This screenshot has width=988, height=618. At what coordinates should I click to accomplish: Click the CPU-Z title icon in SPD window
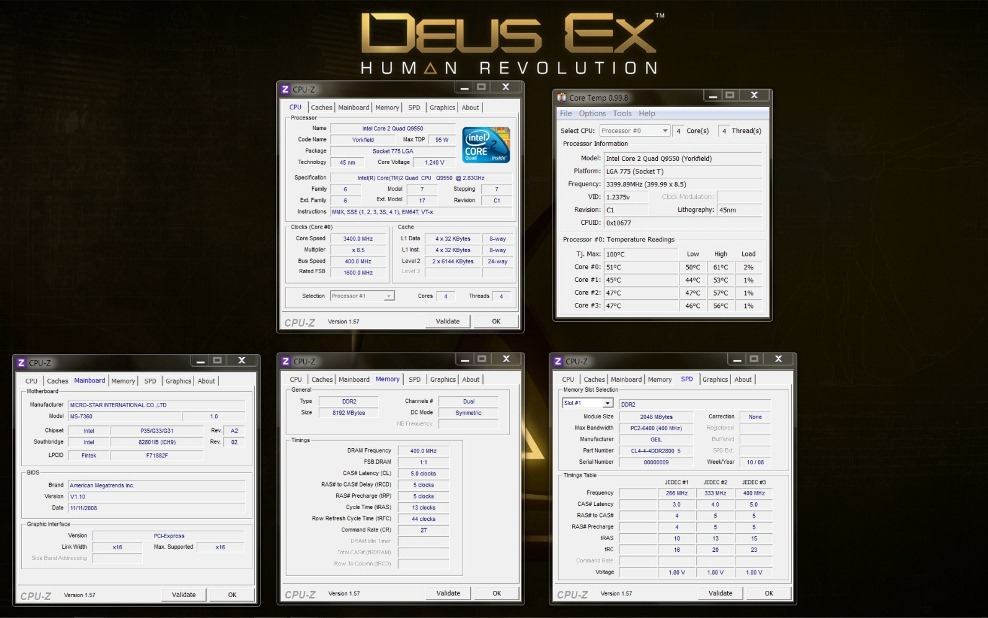[x=558, y=362]
